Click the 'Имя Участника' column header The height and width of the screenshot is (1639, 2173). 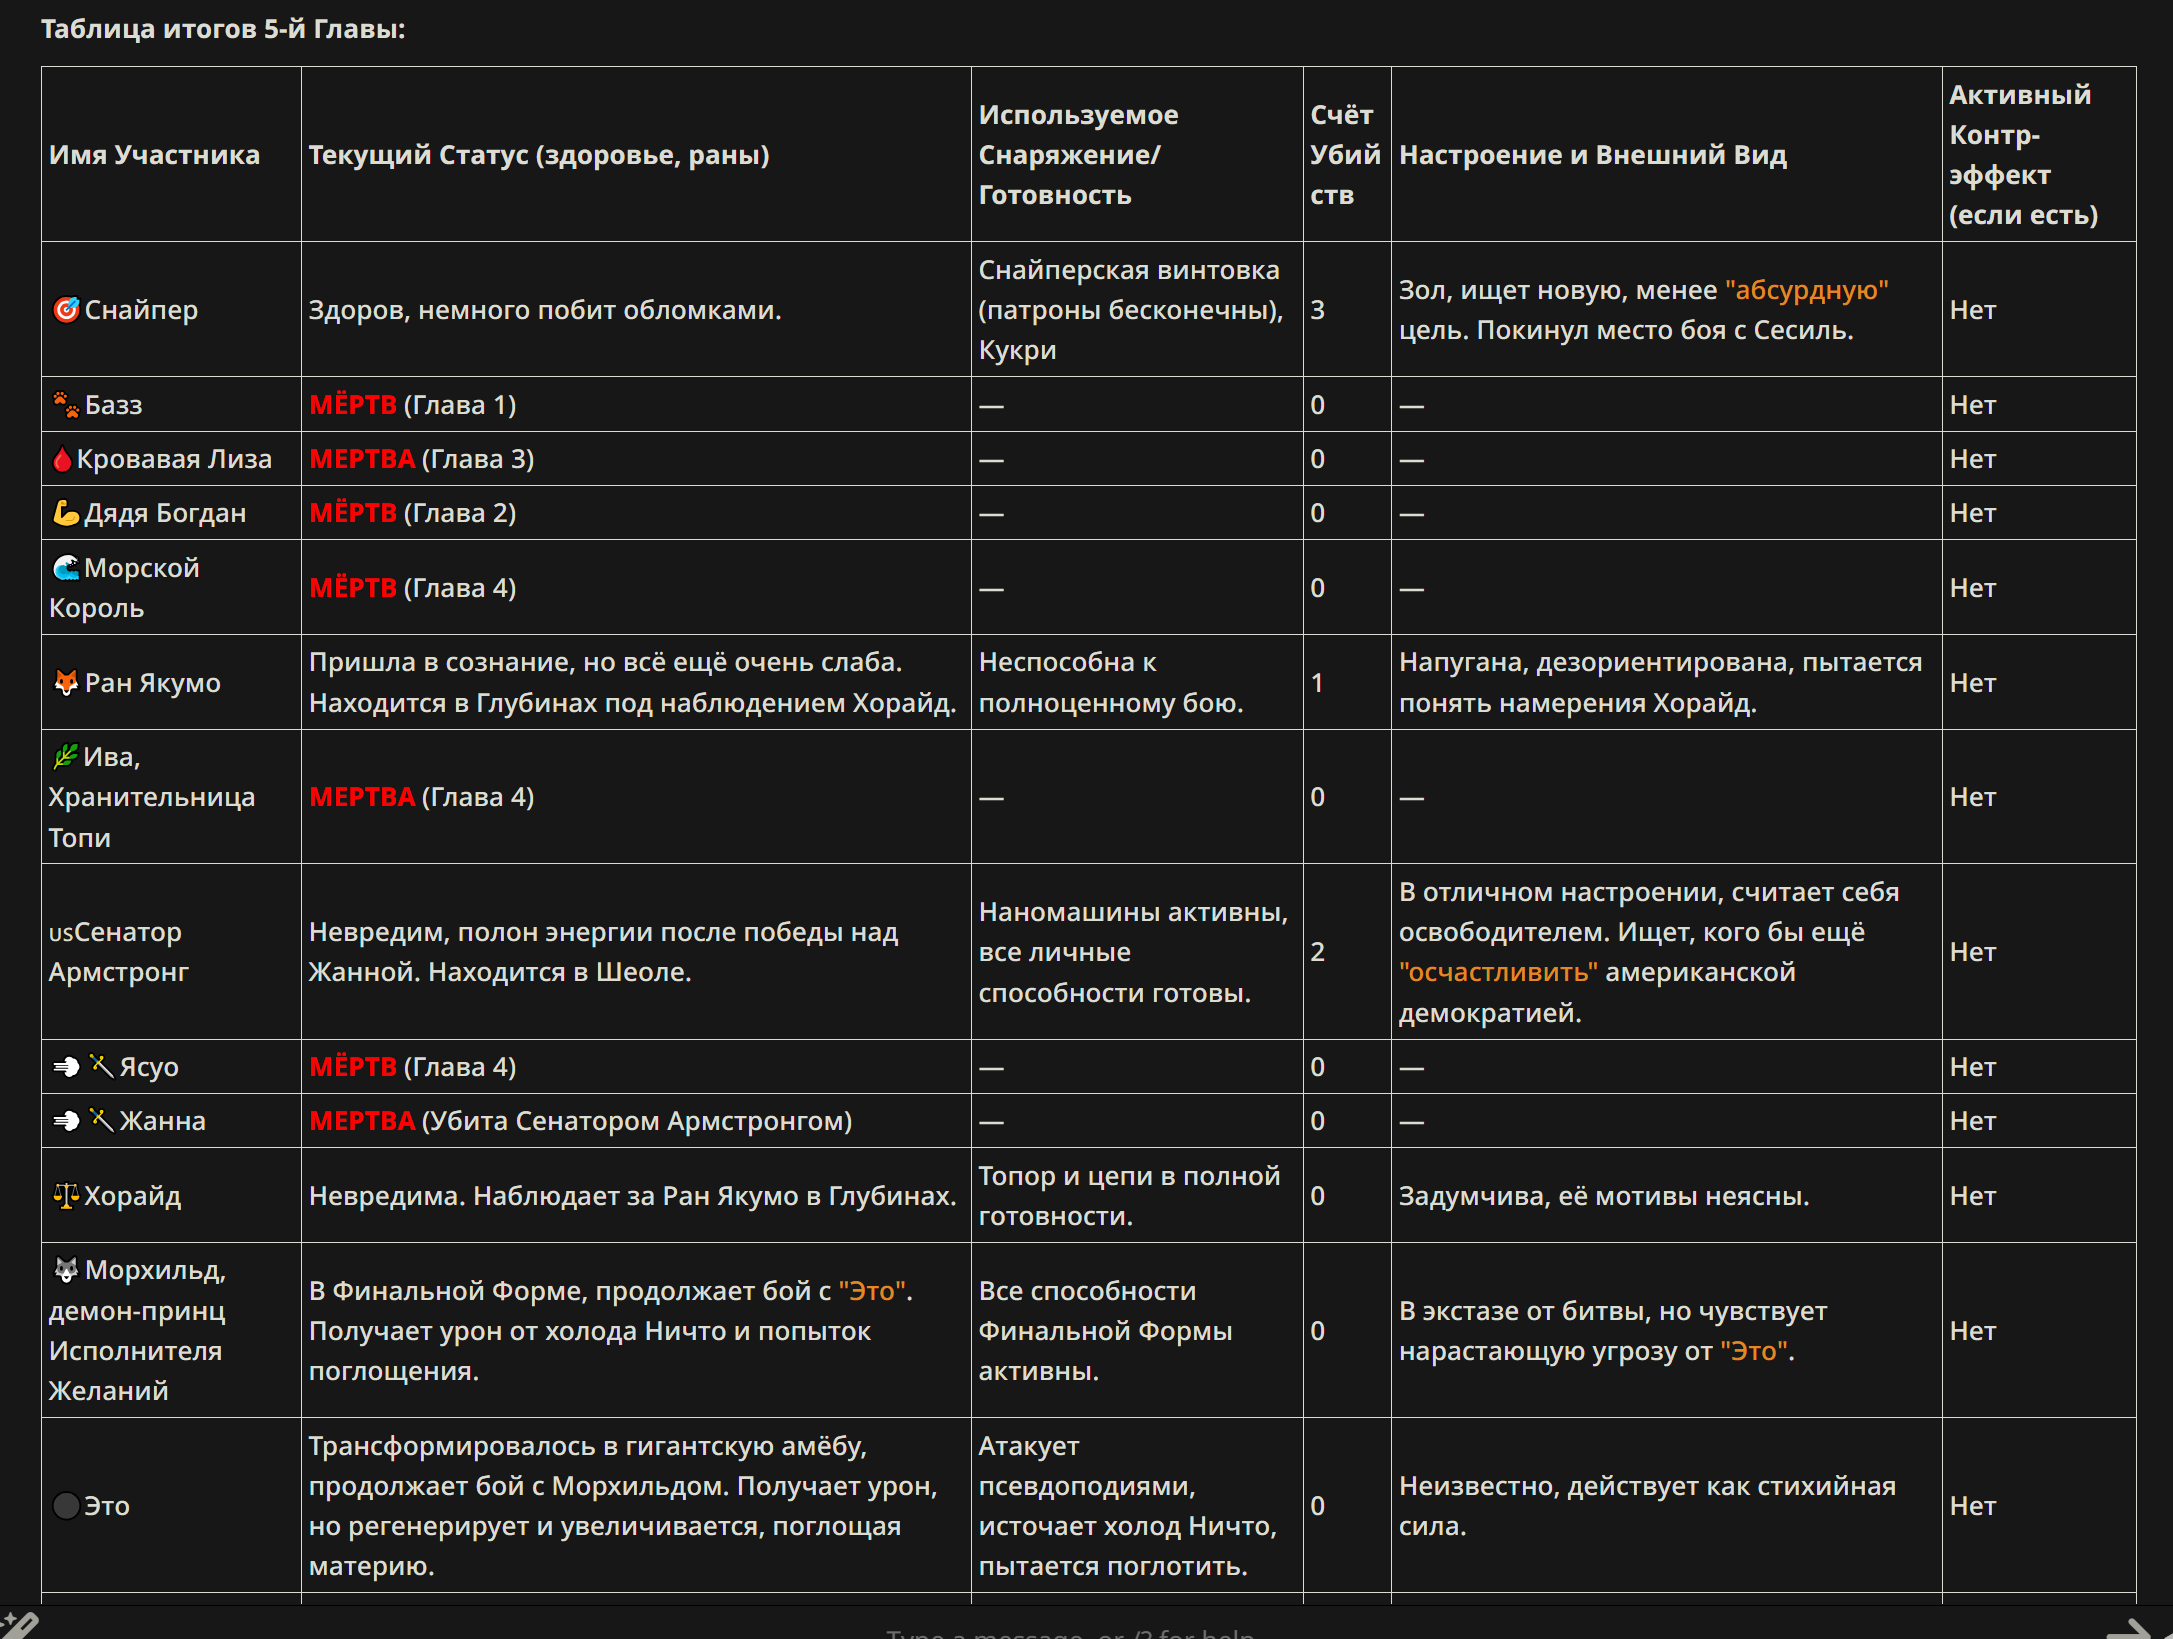(171, 154)
